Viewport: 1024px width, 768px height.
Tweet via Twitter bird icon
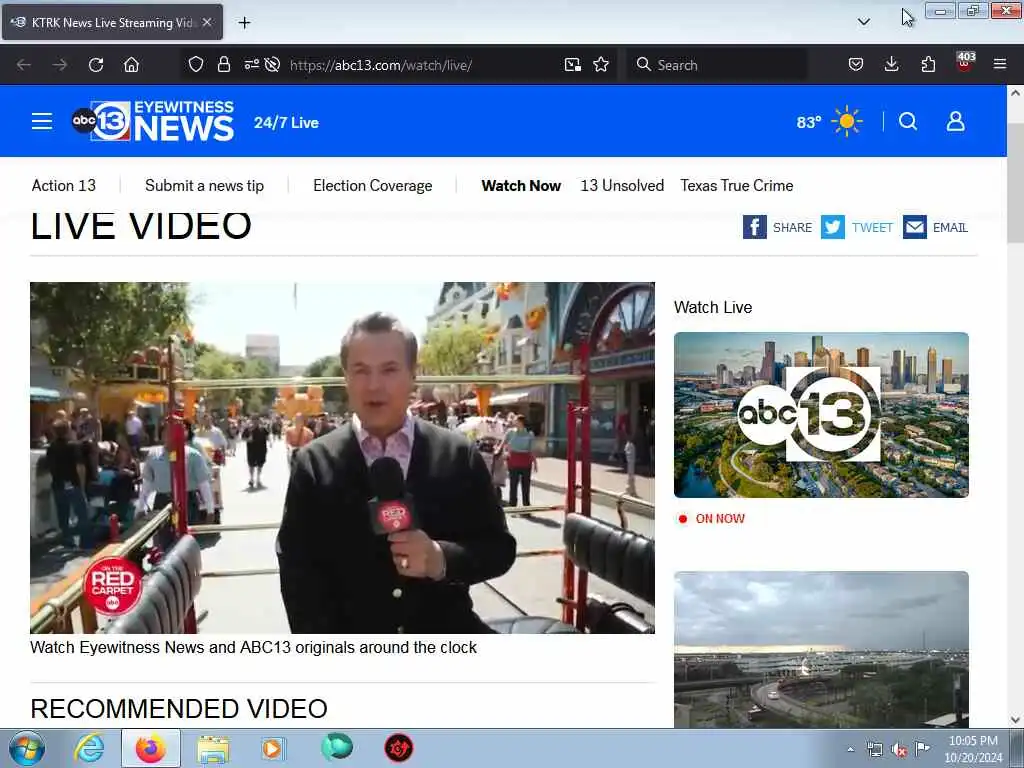833,227
